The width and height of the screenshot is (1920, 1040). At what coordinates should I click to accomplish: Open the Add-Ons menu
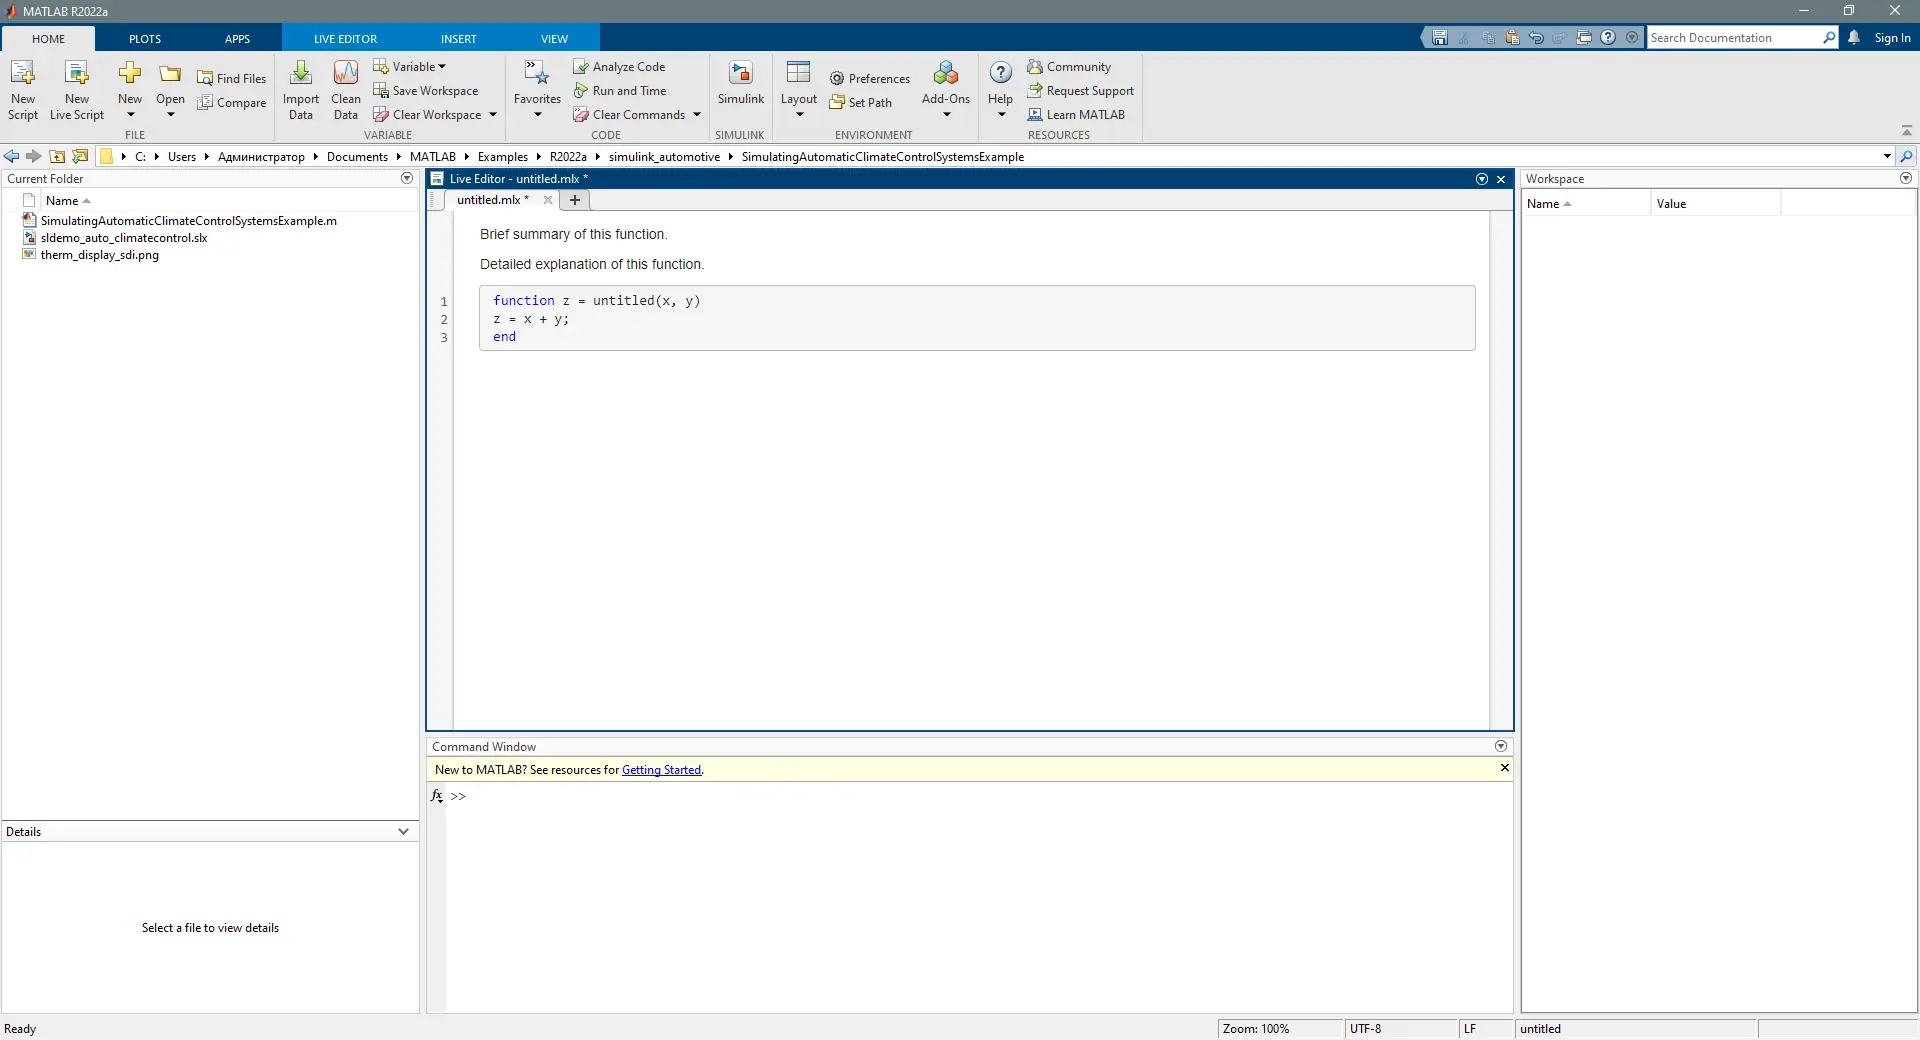(x=946, y=90)
